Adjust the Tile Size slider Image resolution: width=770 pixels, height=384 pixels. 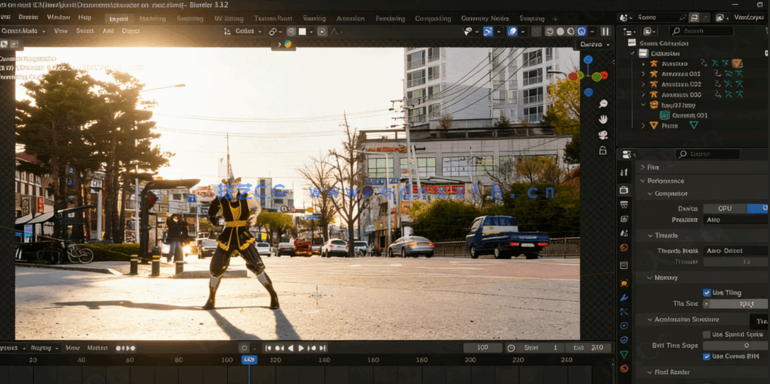(x=735, y=304)
